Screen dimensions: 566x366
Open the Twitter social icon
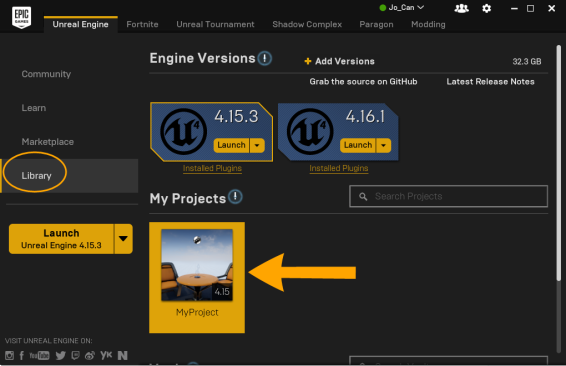coord(61,356)
